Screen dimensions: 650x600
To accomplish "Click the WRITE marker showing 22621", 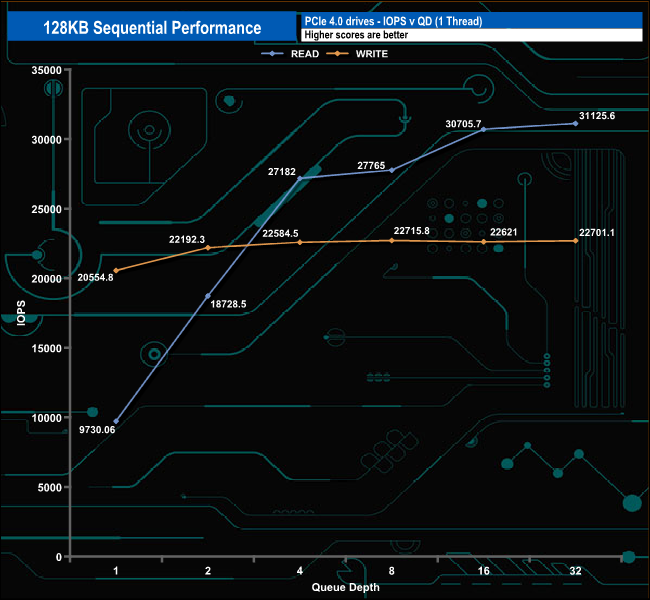I will 484,242.
